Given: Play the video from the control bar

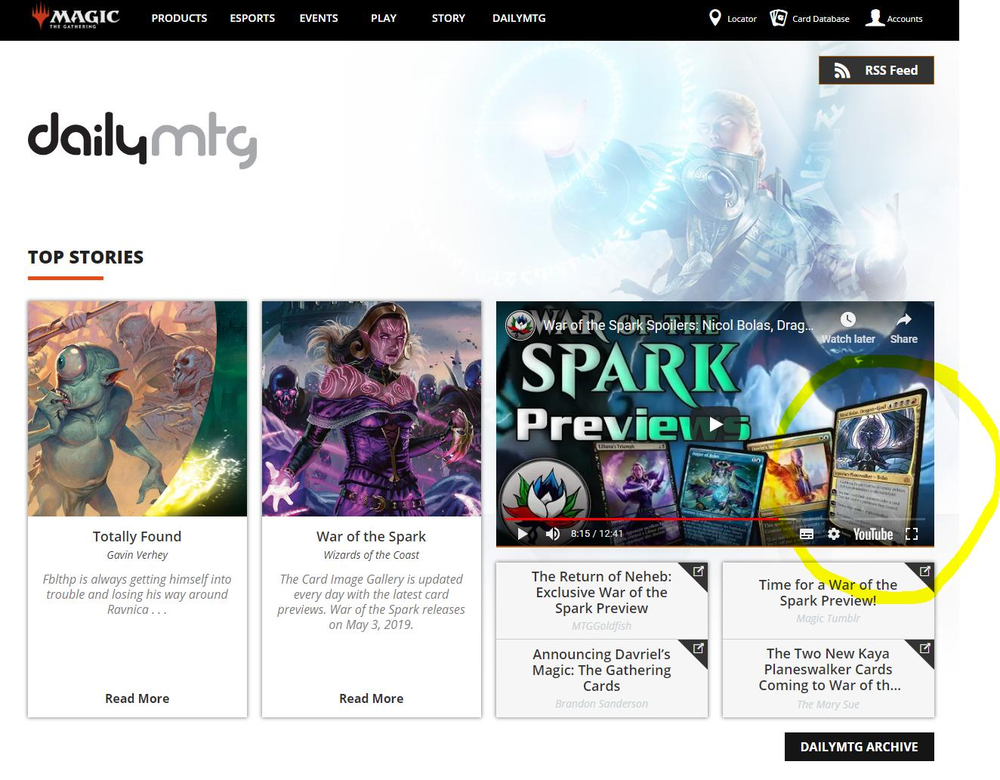Looking at the screenshot, I should coord(522,534).
